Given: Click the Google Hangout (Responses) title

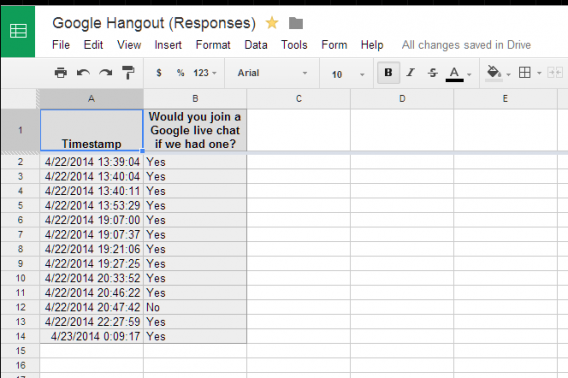Looking at the screenshot, I should [154, 23].
